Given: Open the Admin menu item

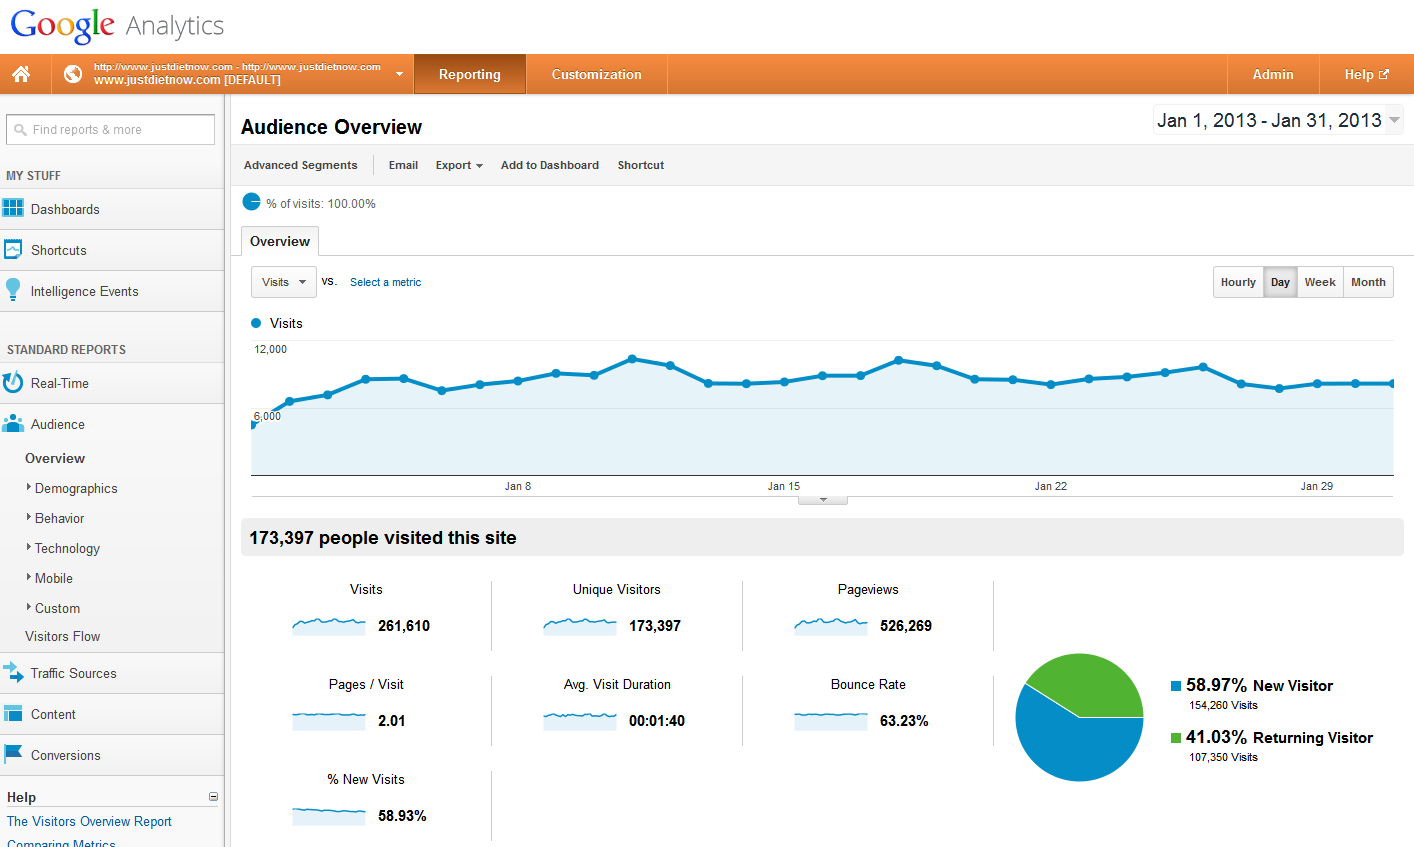Looking at the screenshot, I should click(1272, 75).
